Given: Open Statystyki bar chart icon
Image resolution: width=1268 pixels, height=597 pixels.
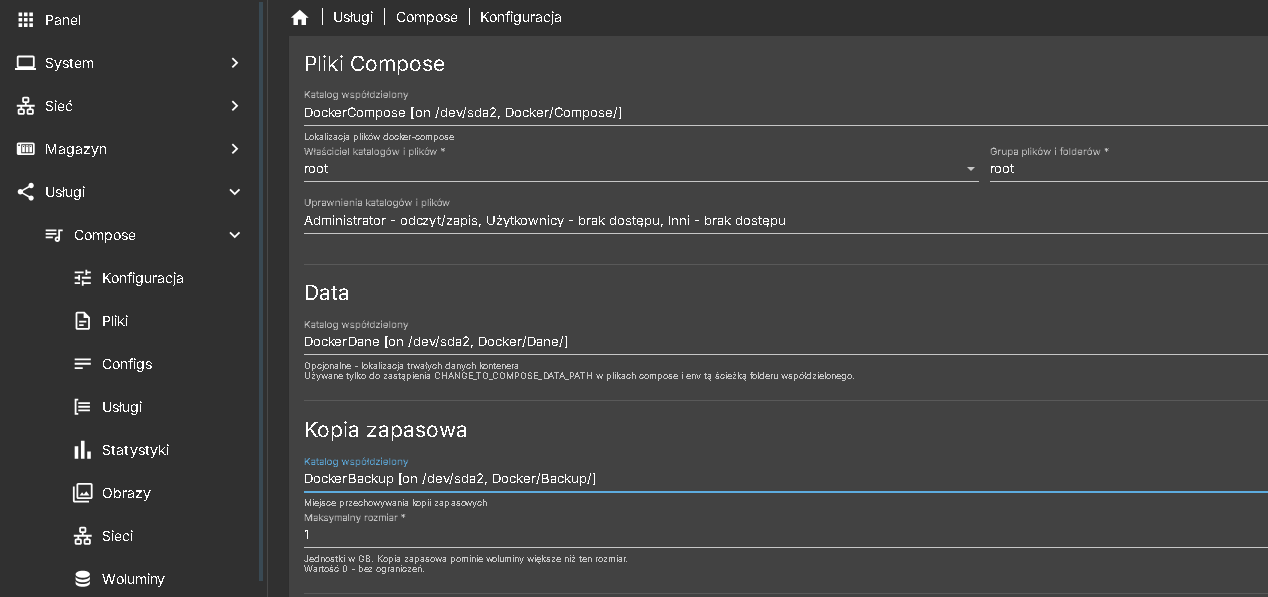Looking at the screenshot, I should [83, 450].
